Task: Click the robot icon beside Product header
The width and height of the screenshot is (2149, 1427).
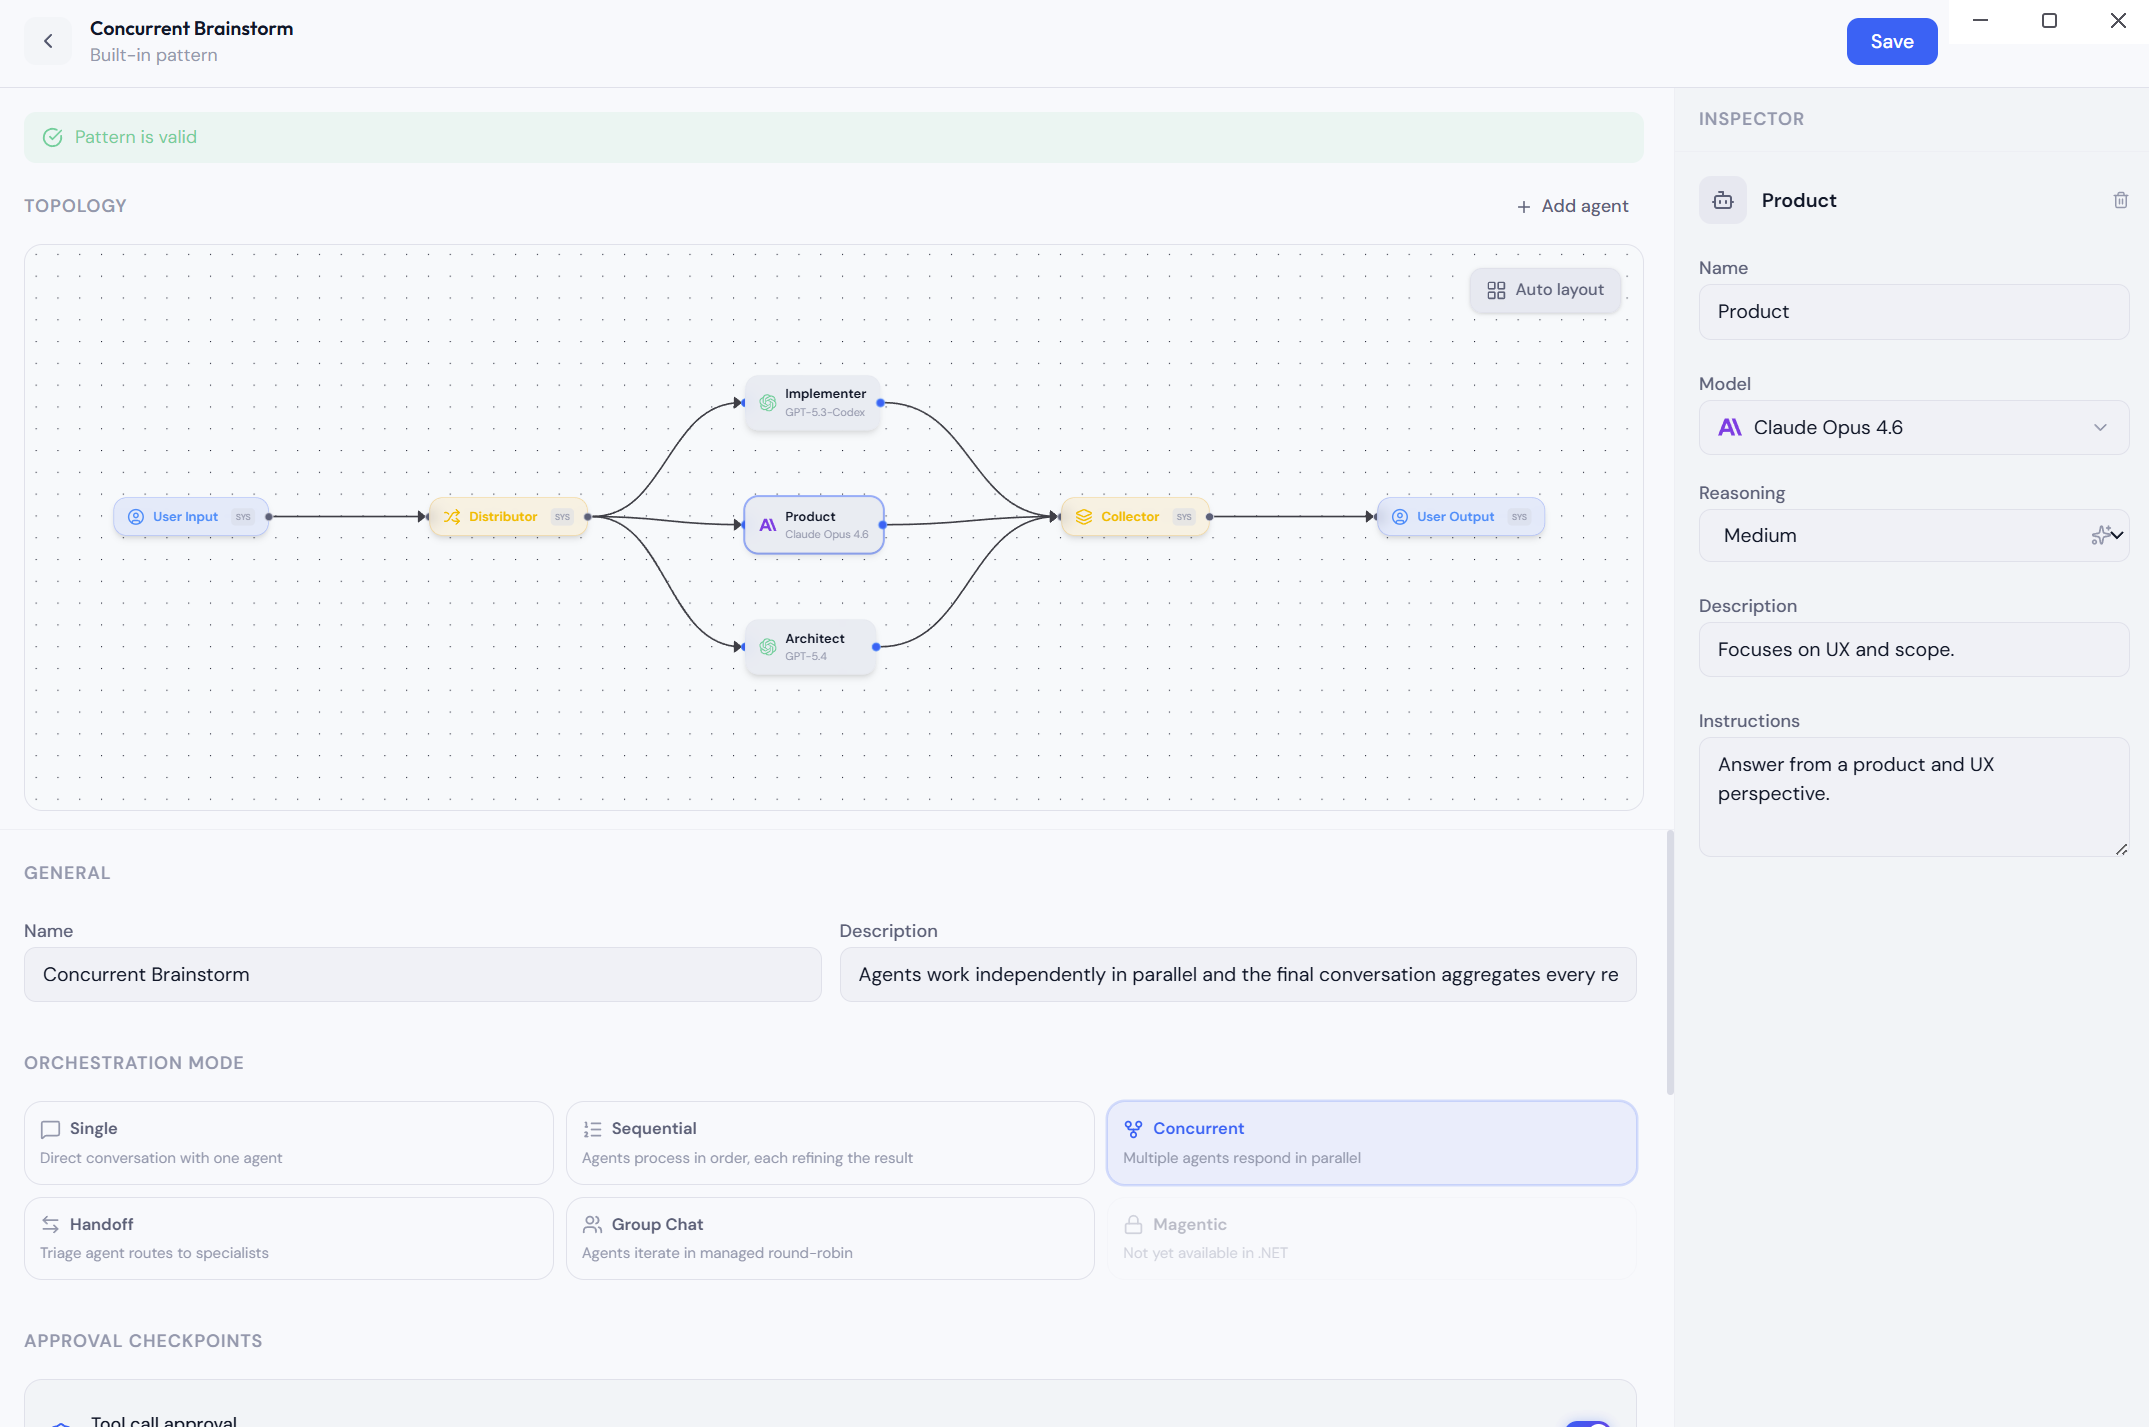Action: [x=1723, y=200]
